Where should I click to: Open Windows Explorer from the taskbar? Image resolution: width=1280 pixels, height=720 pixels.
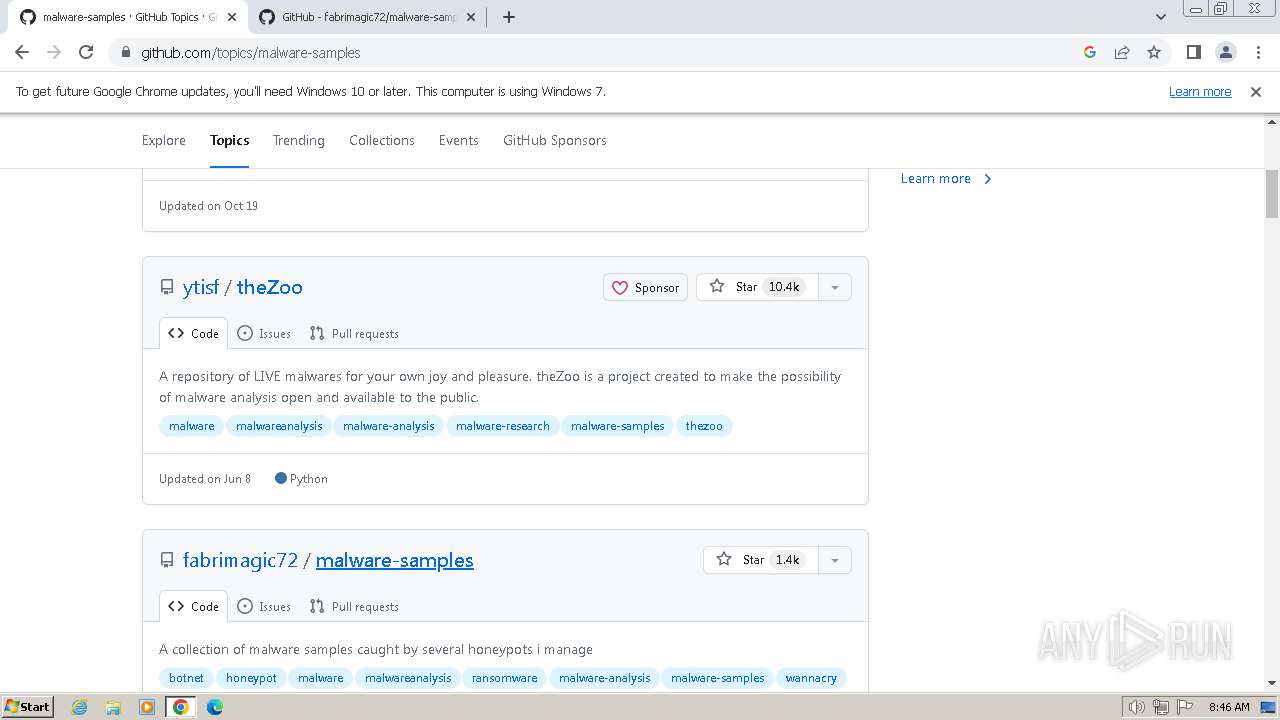113,707
